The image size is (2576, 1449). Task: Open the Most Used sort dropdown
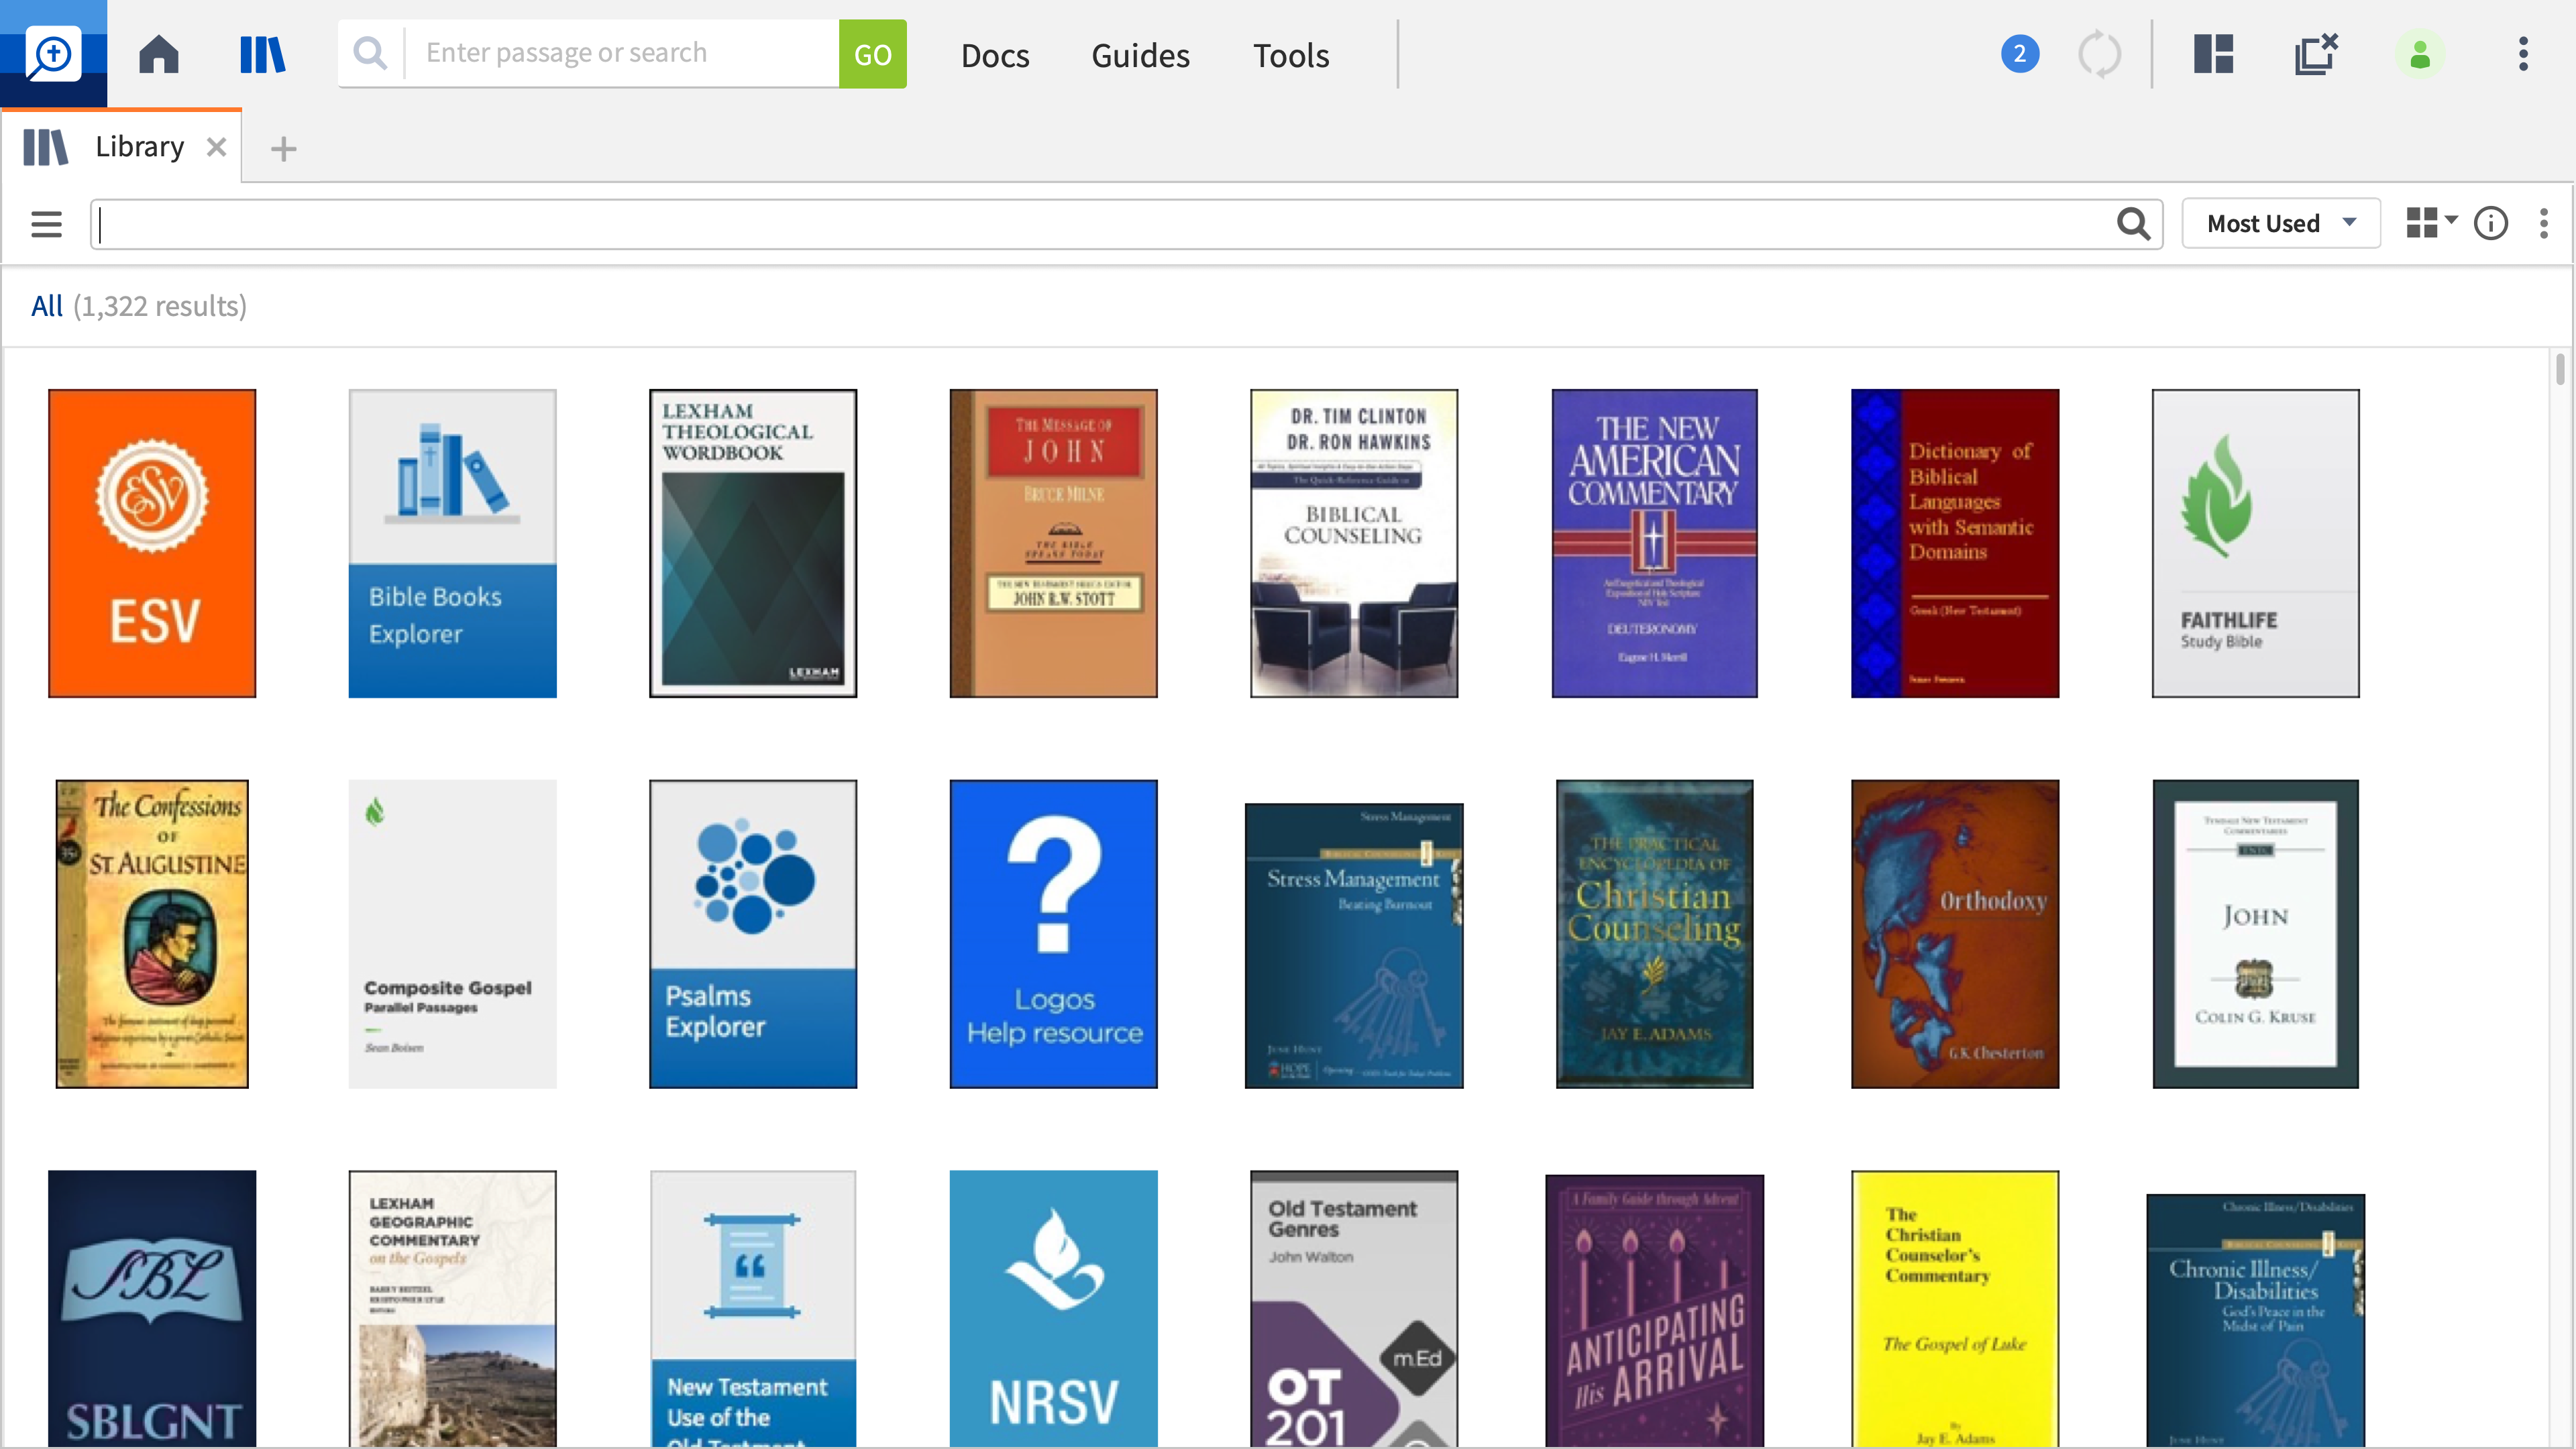tap(2280, 223)
